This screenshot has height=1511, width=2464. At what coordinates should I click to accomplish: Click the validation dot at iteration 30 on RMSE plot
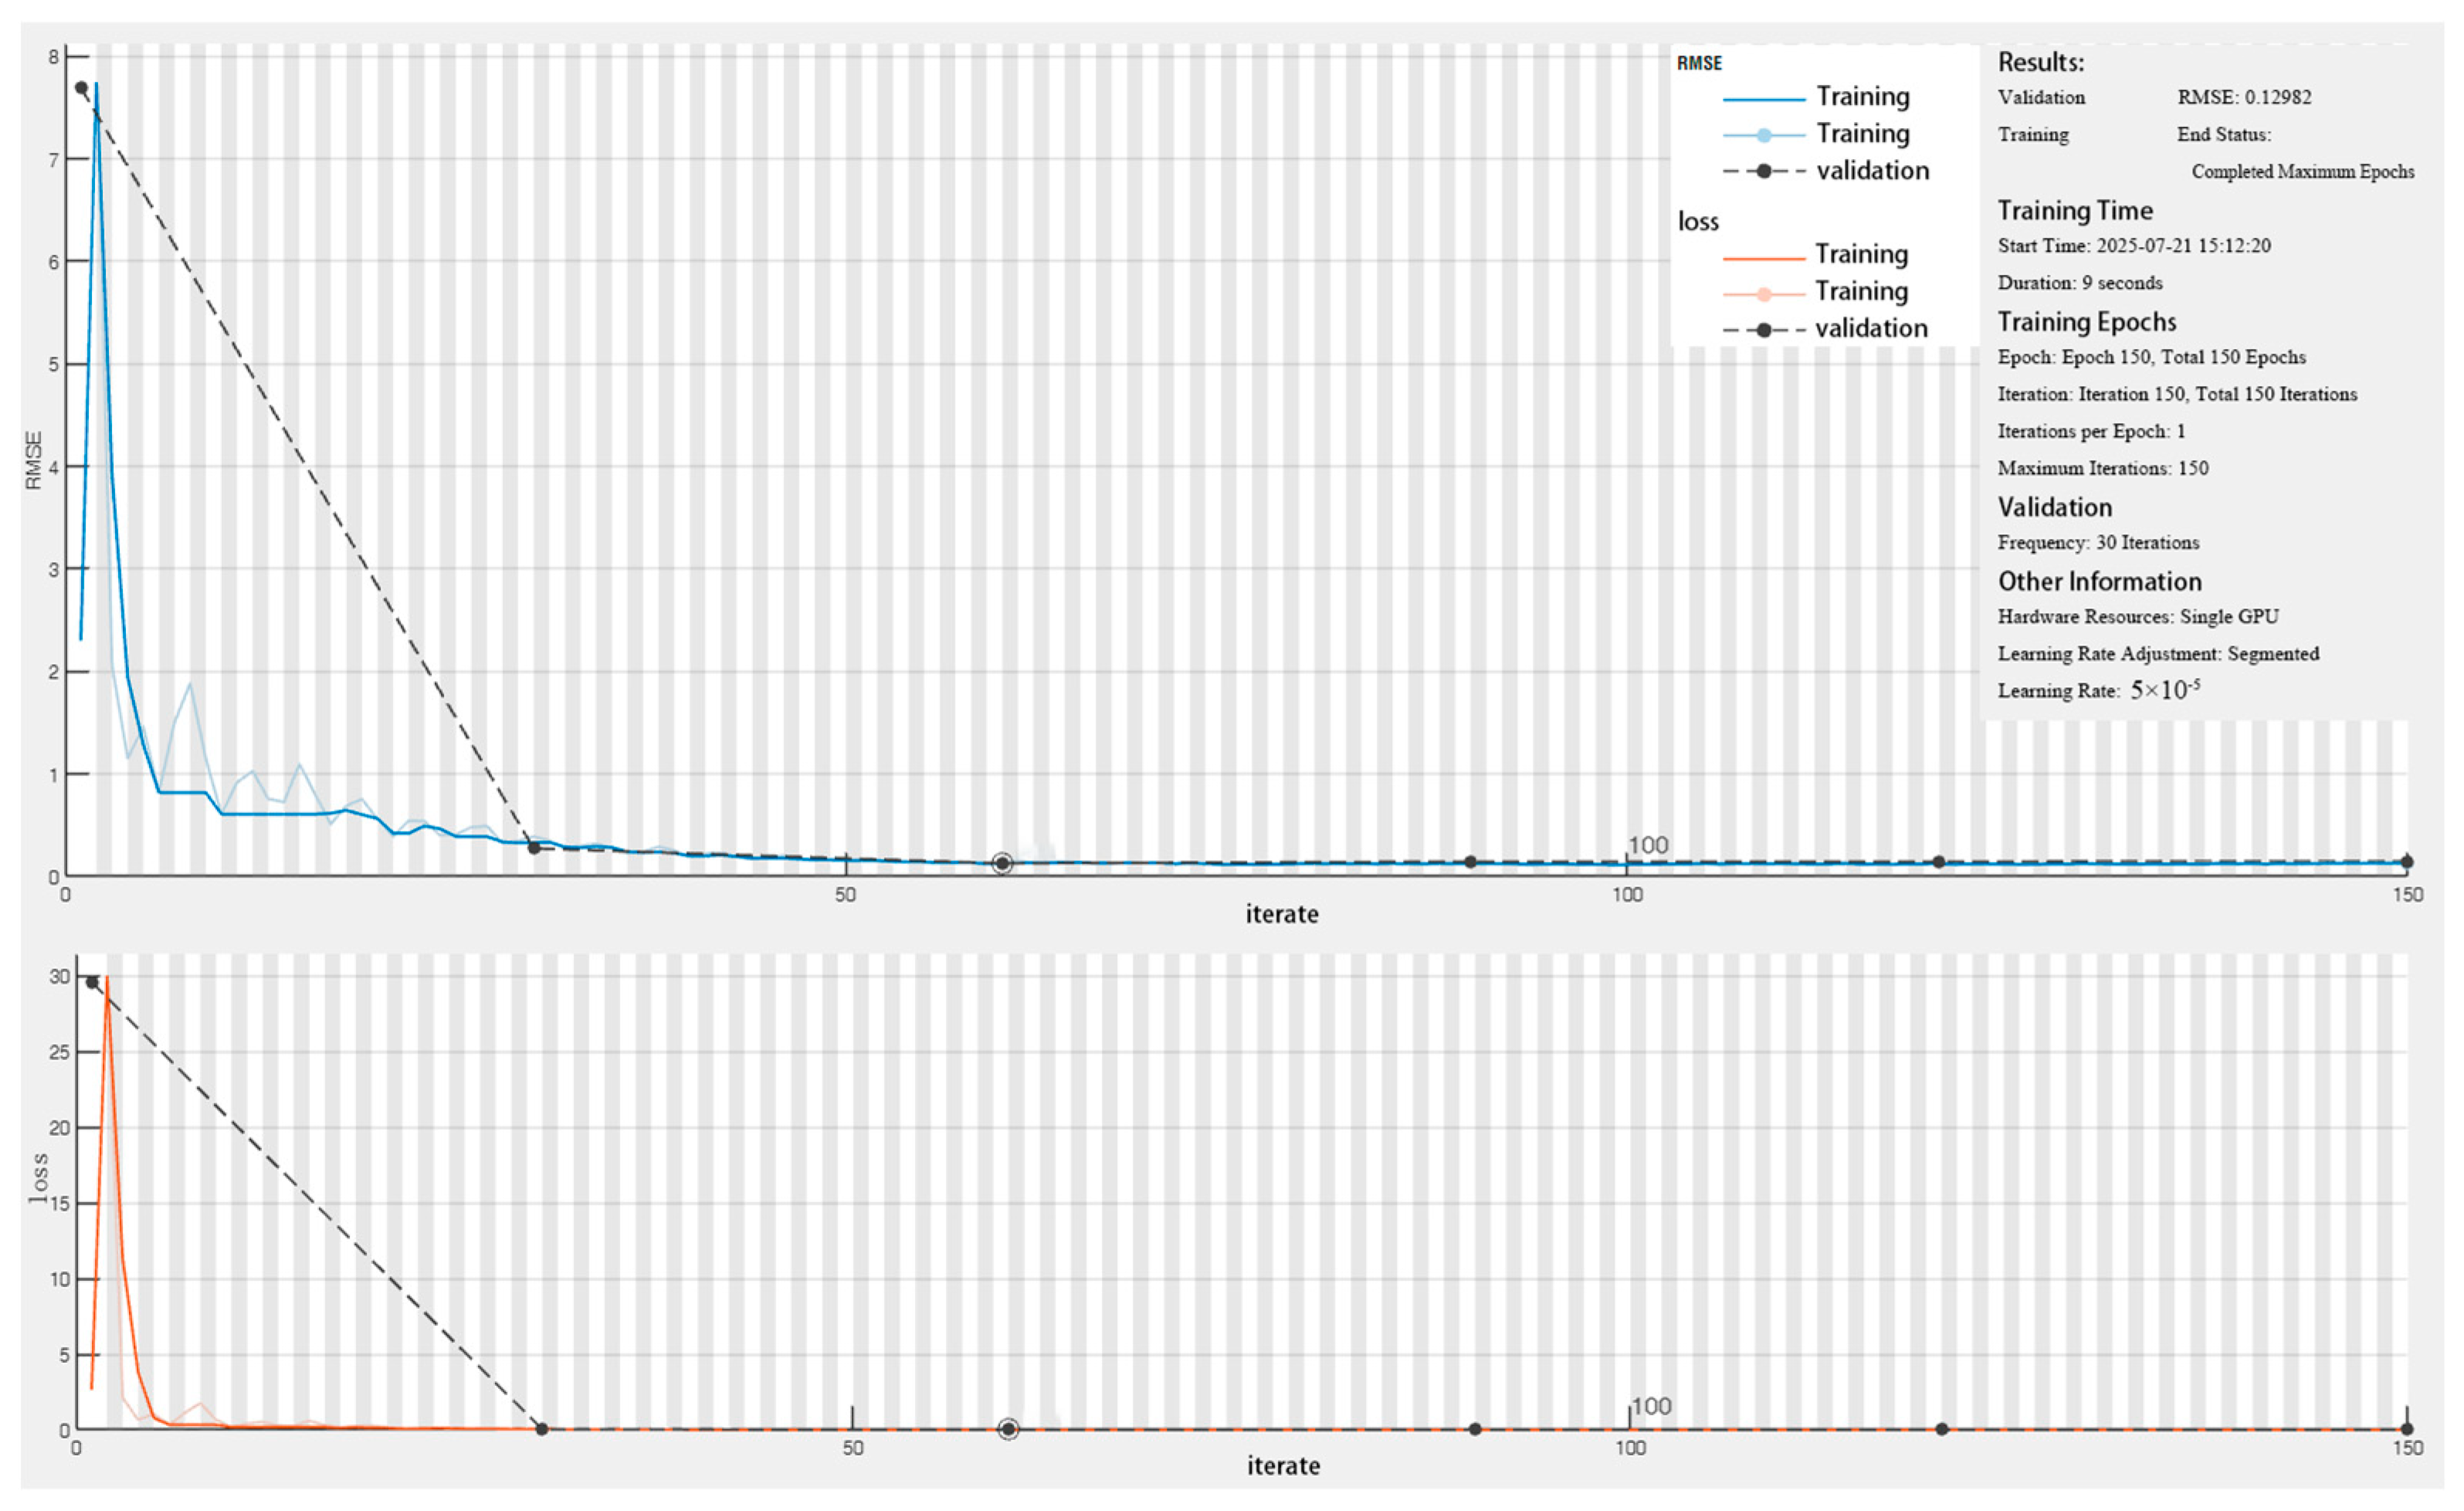click(534, 848)
